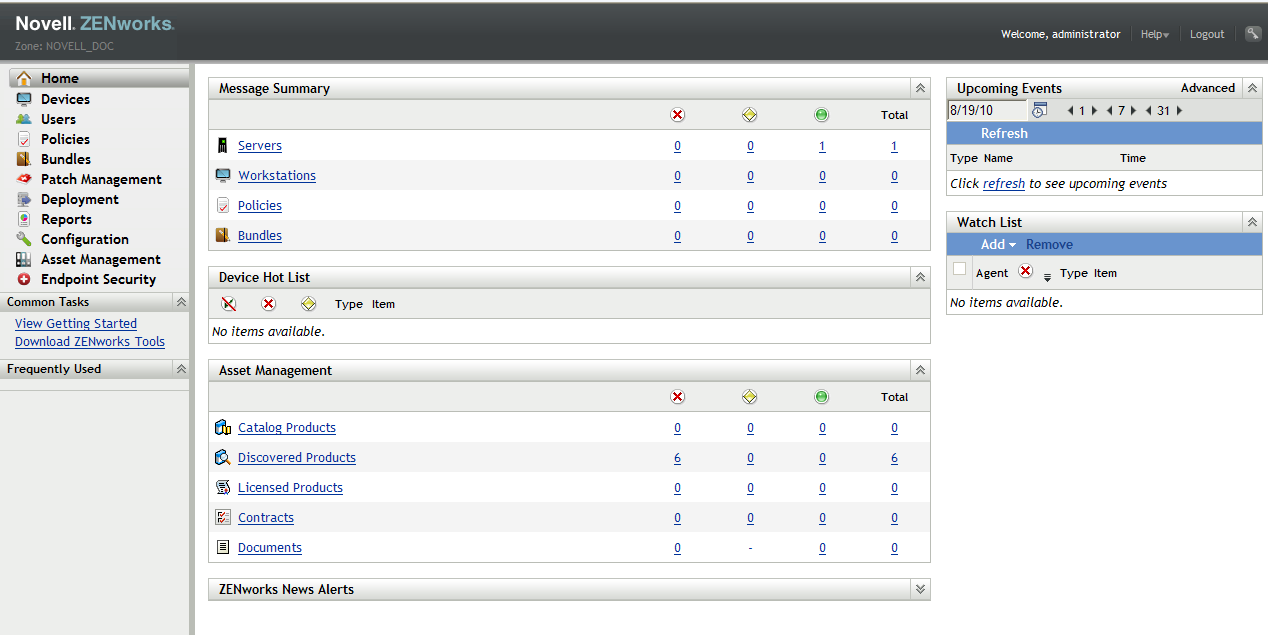Collapse the Common Tasks section
Image resolution: width=1268 pixels, height=635 pixels.
tap(181, 301)
